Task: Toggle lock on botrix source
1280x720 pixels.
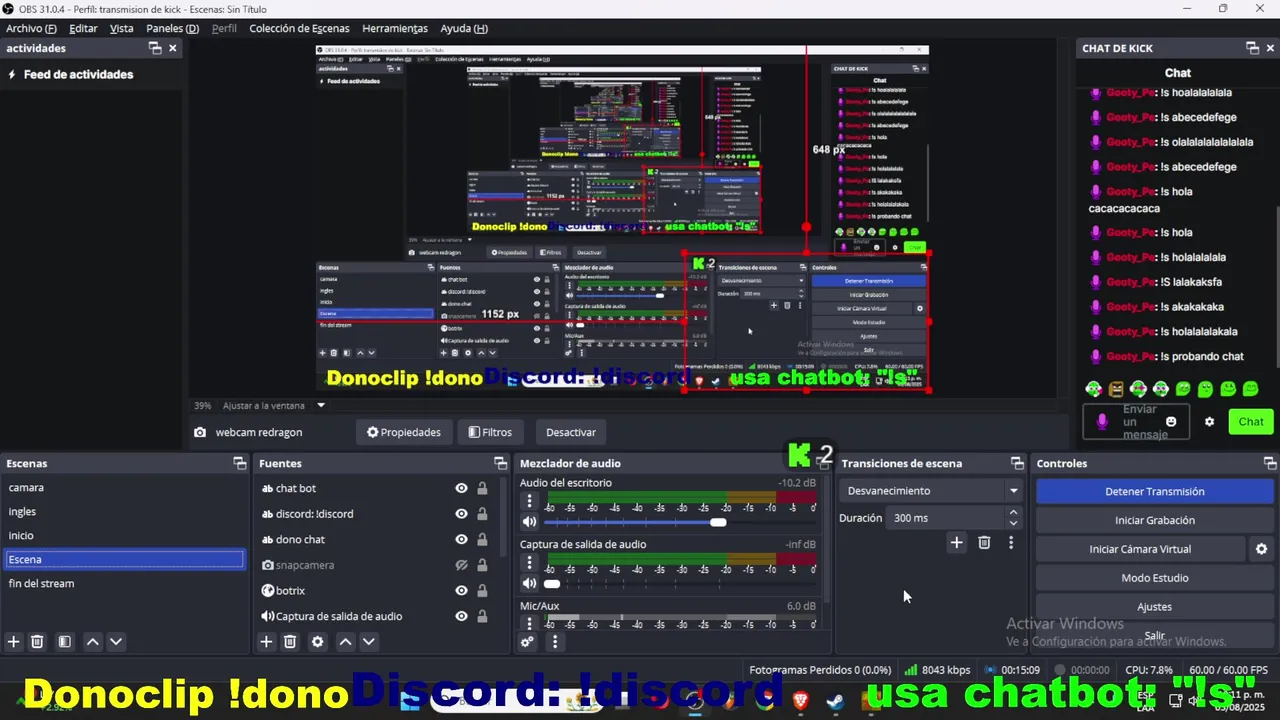Action: click(x=482, y=591)
